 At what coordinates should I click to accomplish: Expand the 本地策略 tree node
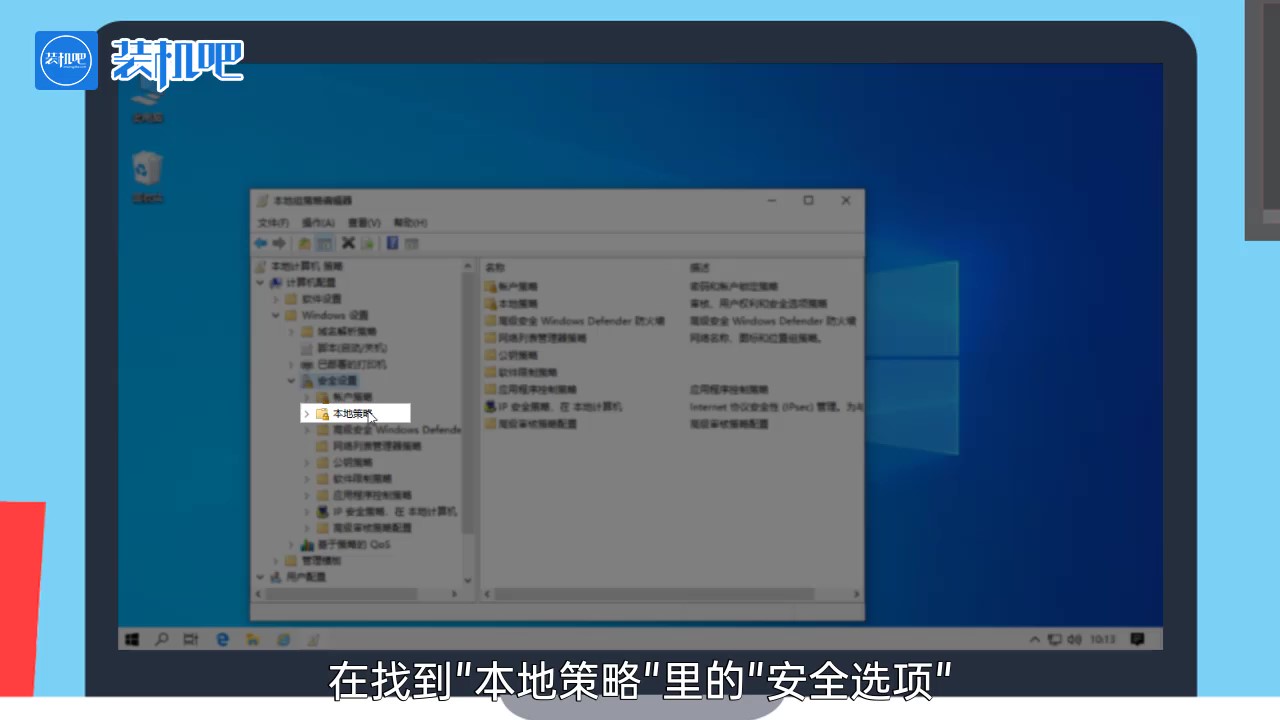(x=306, y=414)
